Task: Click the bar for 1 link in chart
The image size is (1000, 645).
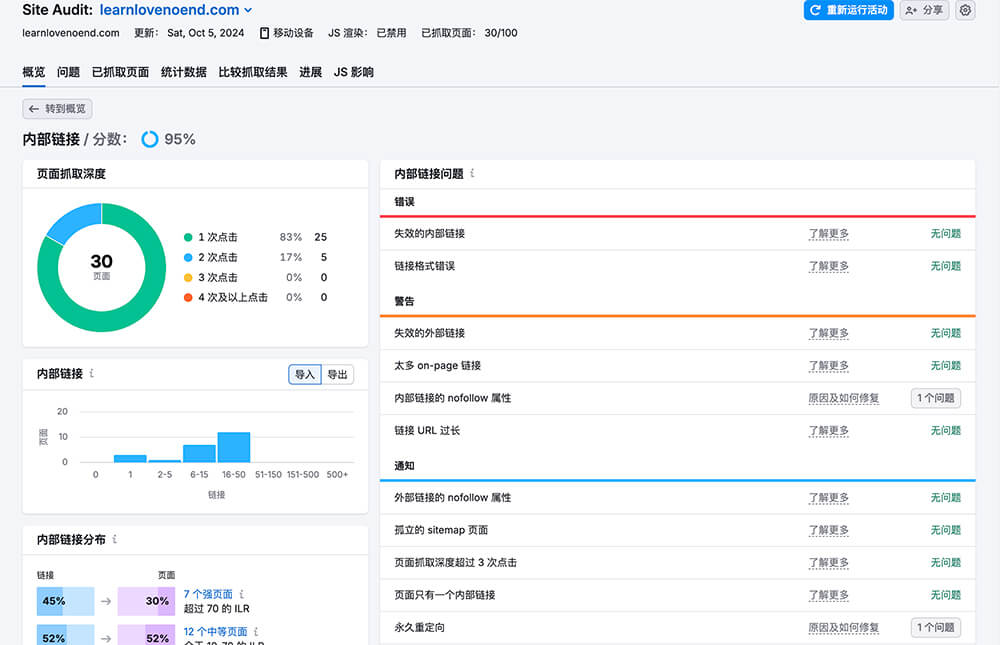Action: [x=130, y=458]
